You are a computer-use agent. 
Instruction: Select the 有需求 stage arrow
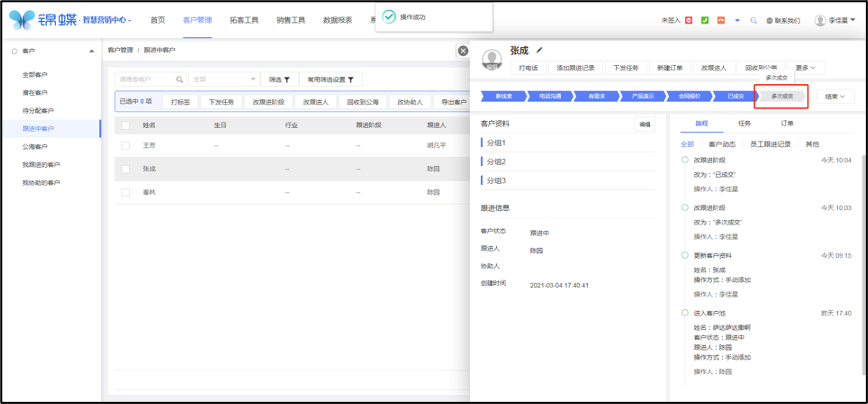[x=596, y=96]
